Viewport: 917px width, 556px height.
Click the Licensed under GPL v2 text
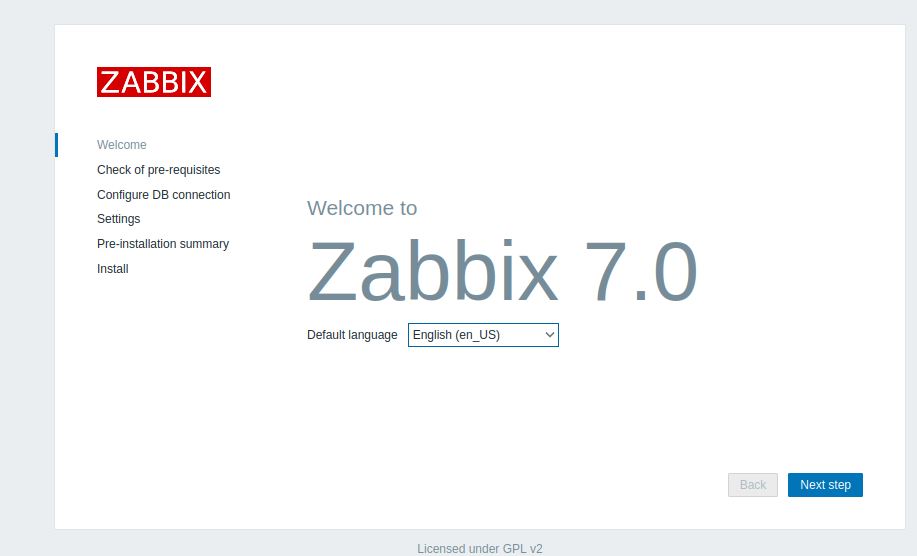pyautogui.click(x=480, y=548)
